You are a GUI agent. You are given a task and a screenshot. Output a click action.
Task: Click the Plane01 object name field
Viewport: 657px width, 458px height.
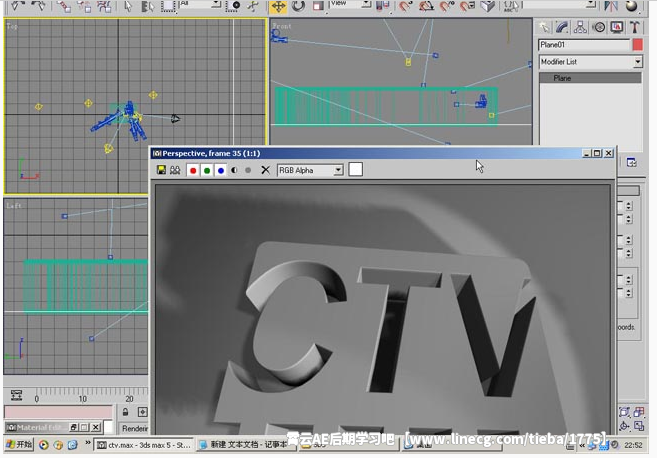click(x=584, y=44)
